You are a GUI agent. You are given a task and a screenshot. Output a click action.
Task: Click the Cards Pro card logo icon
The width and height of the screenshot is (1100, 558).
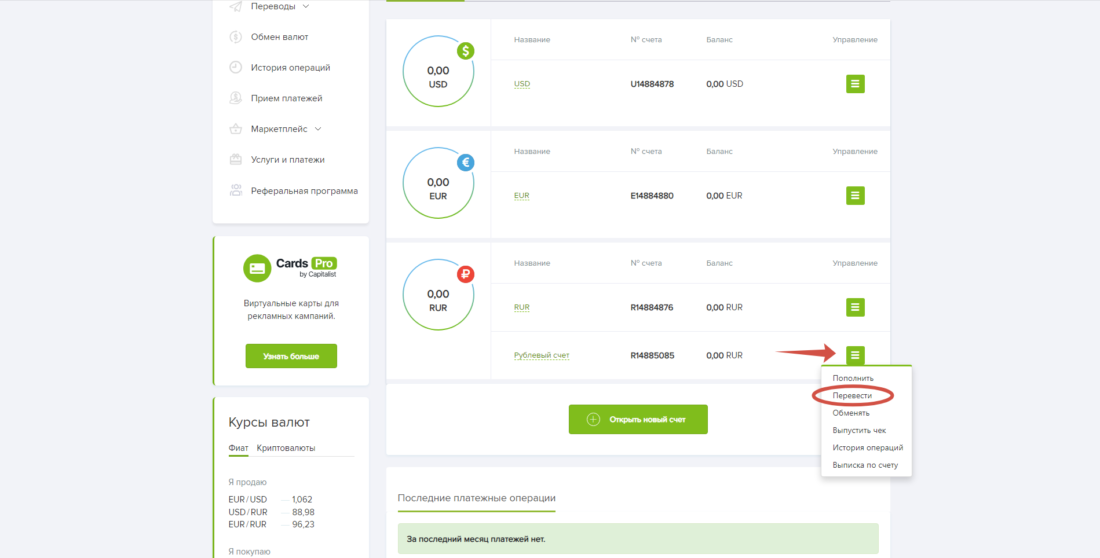257,268
